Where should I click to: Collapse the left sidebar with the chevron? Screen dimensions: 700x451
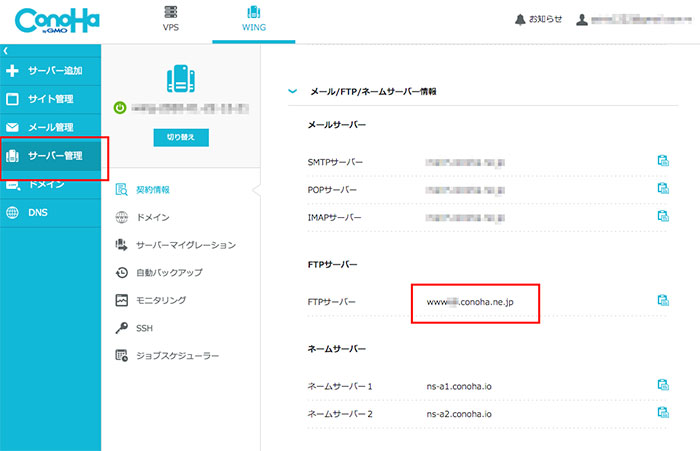point(5,50)
